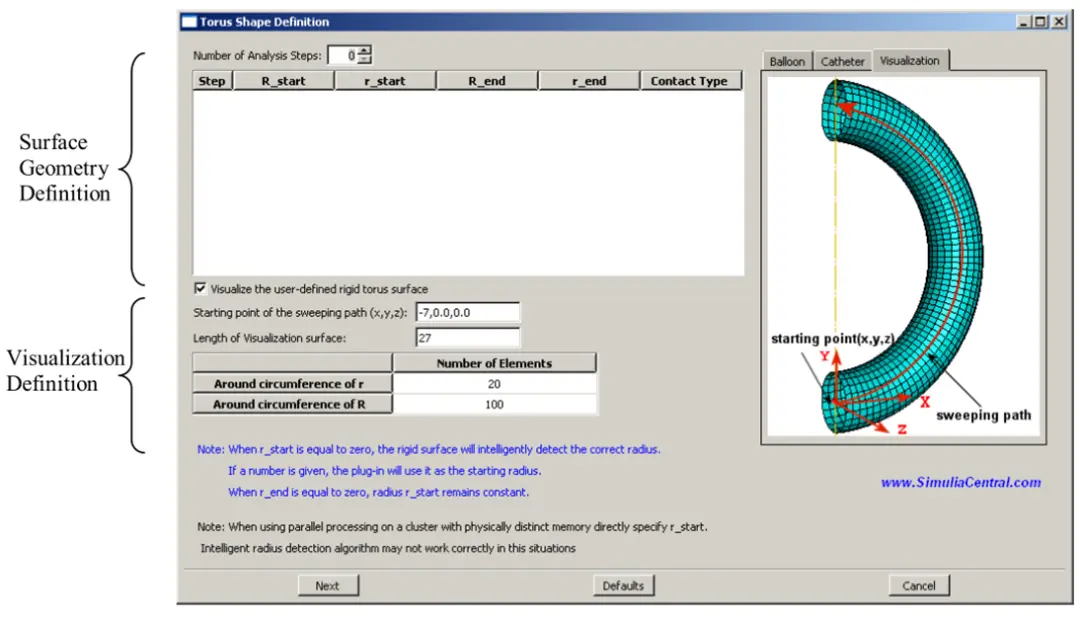The width and height of the screenshot is (1080, 618).
Task: Close the Torus Shape Definition window
Action: pyautogui.click(x=1059, y=21)
